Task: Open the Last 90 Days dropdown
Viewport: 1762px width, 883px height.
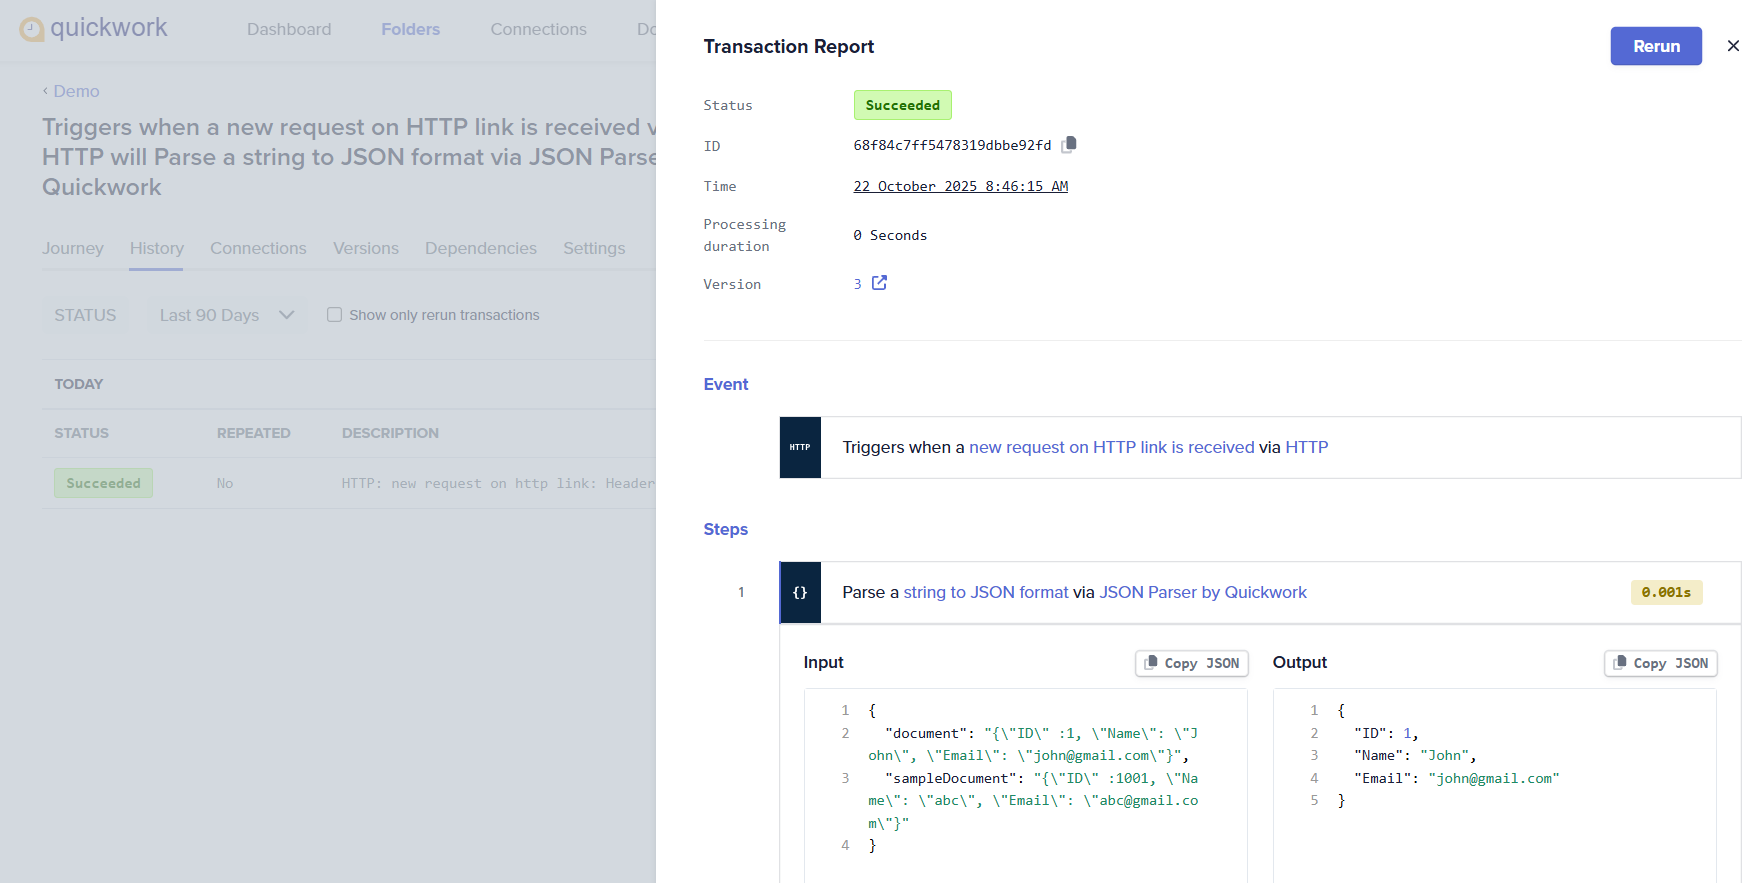Action: pyautogui.click(x=227, y=315)
